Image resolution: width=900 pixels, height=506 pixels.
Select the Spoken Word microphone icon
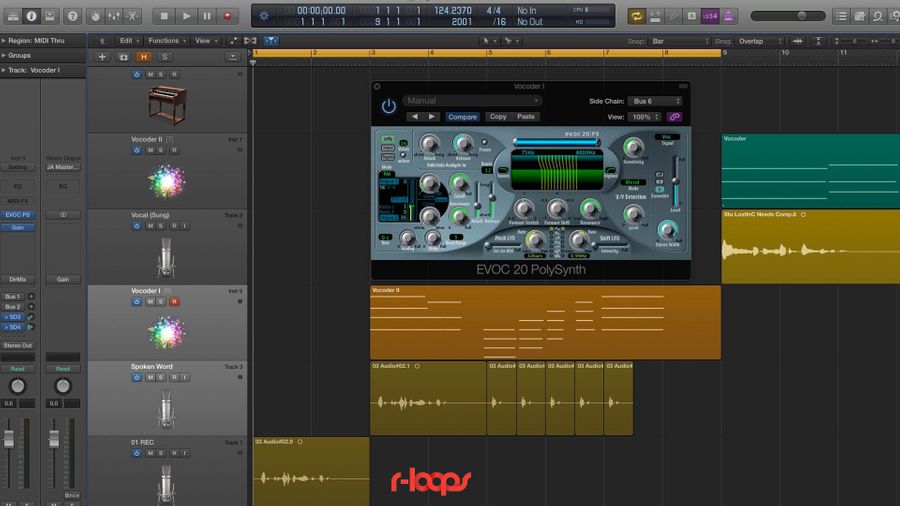(x=166, y=410)
